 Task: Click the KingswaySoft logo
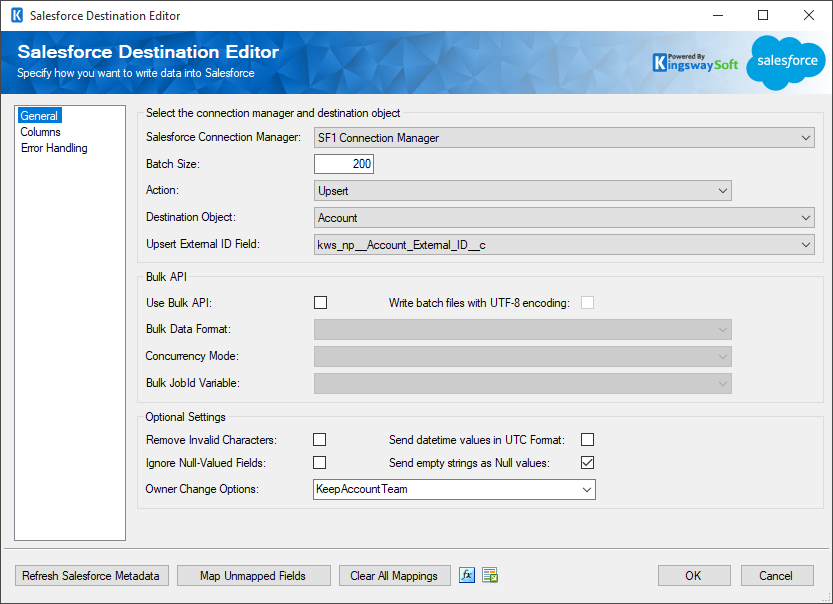[695, 63]
